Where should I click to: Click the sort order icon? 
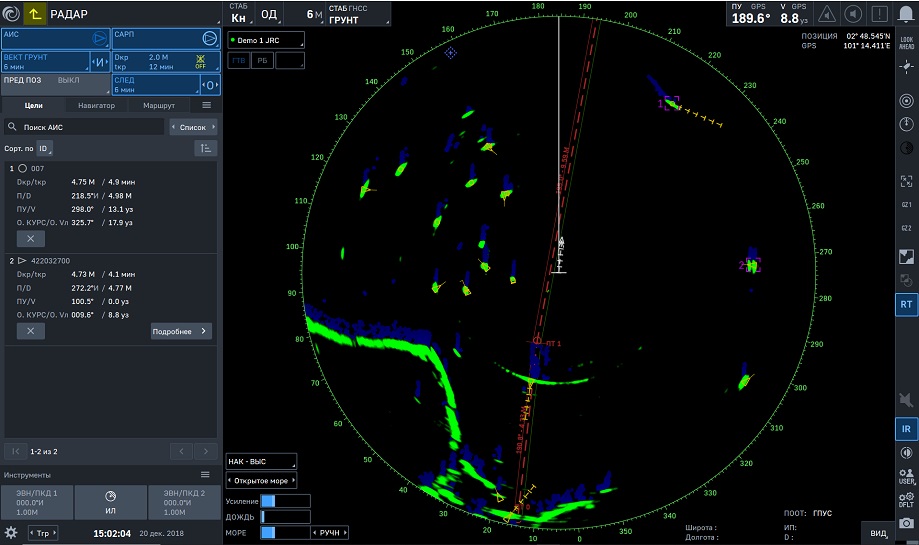click(x=206, y=148)
